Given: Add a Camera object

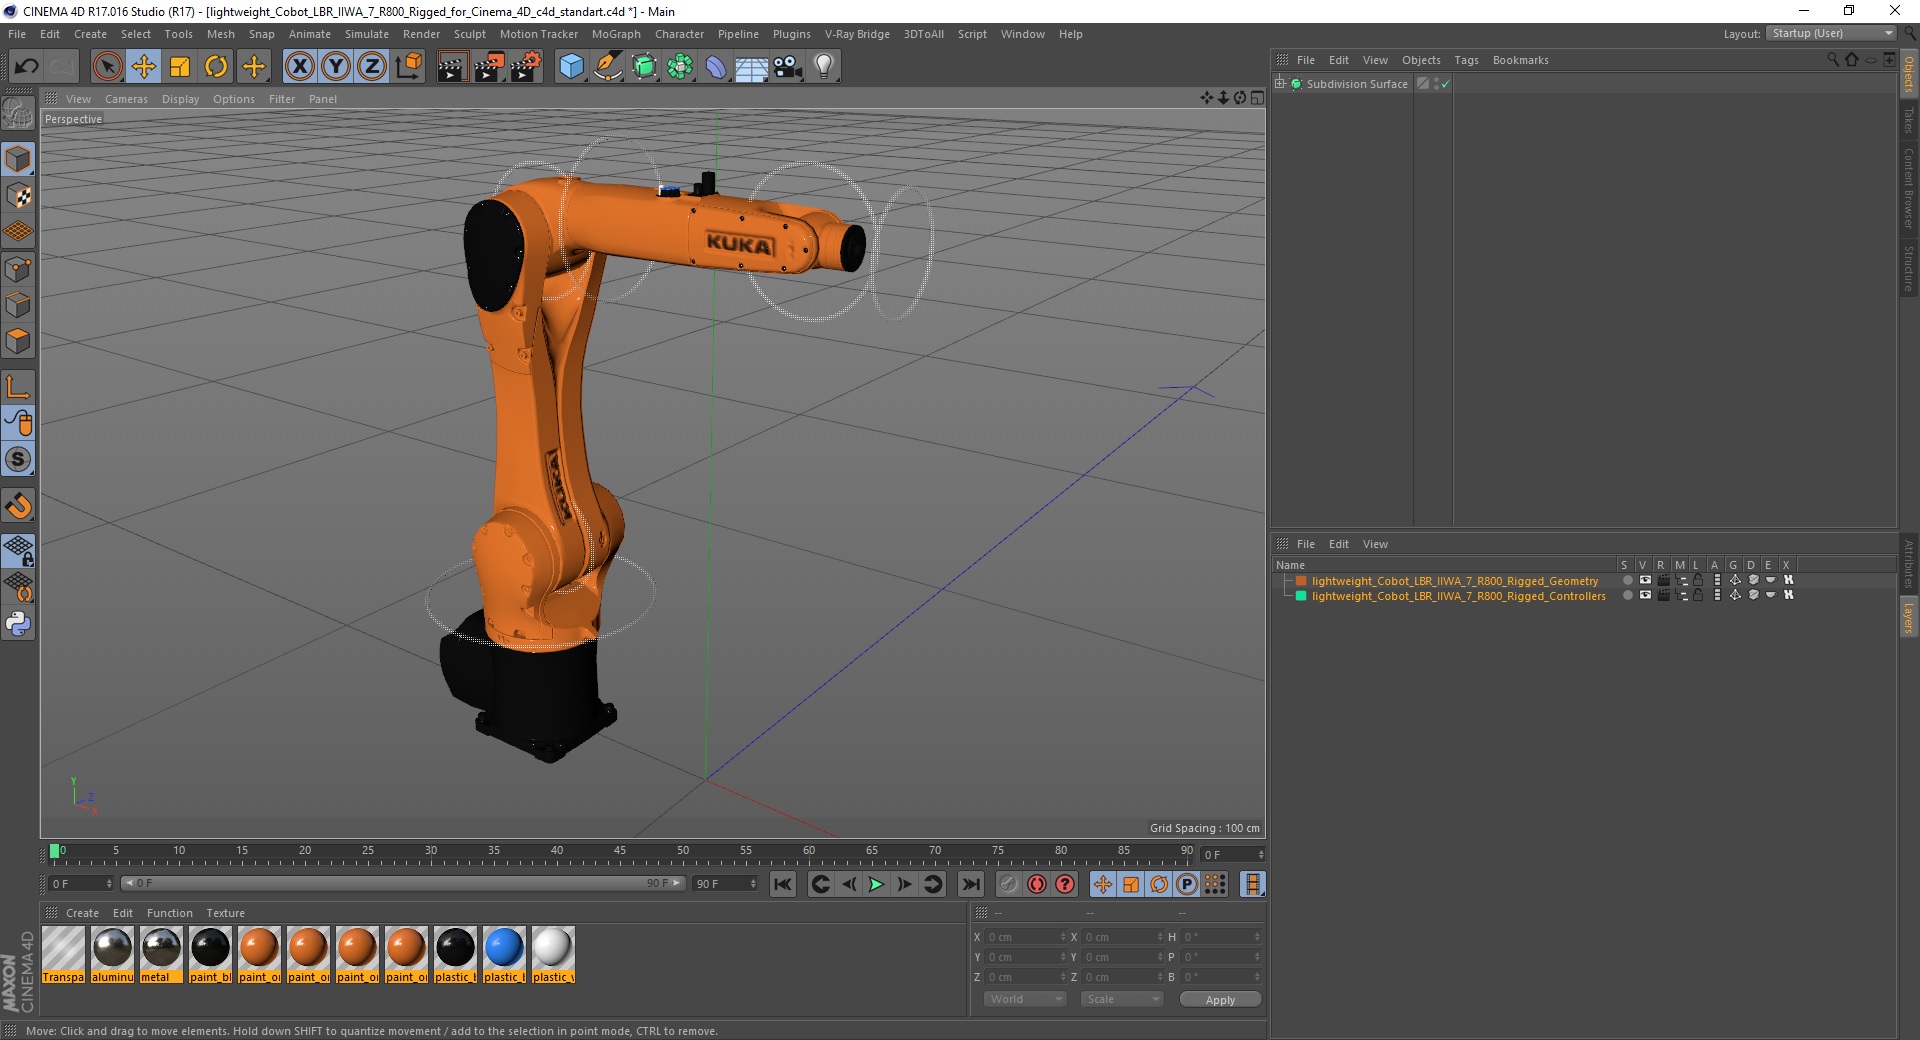Looking at the screenshot, I should point(788,67).
